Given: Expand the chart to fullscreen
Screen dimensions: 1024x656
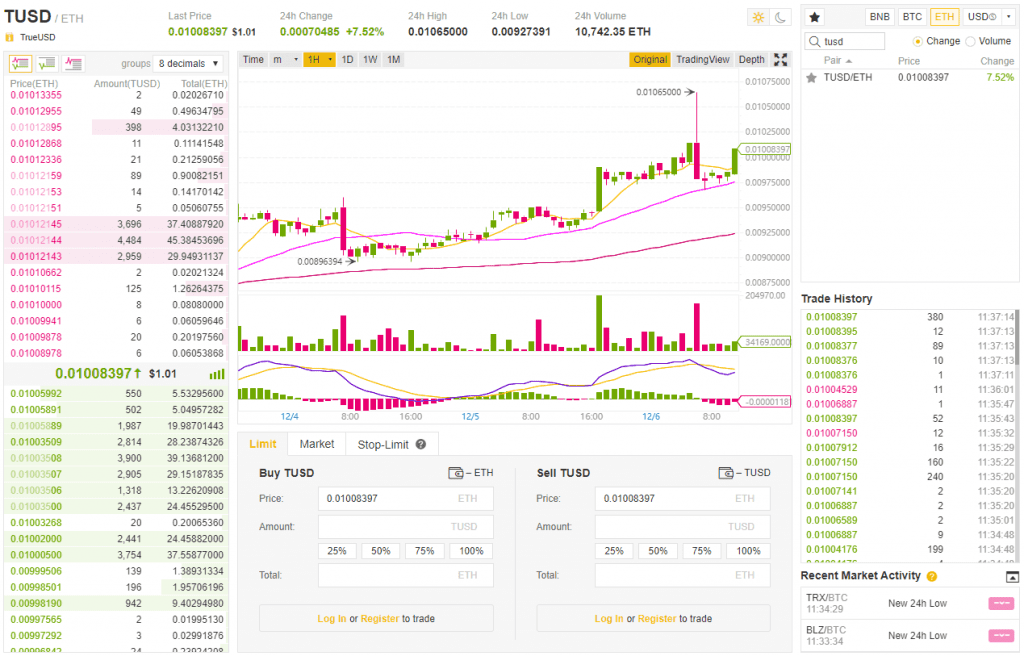Looking at the screenshot, I should [781, 60].
